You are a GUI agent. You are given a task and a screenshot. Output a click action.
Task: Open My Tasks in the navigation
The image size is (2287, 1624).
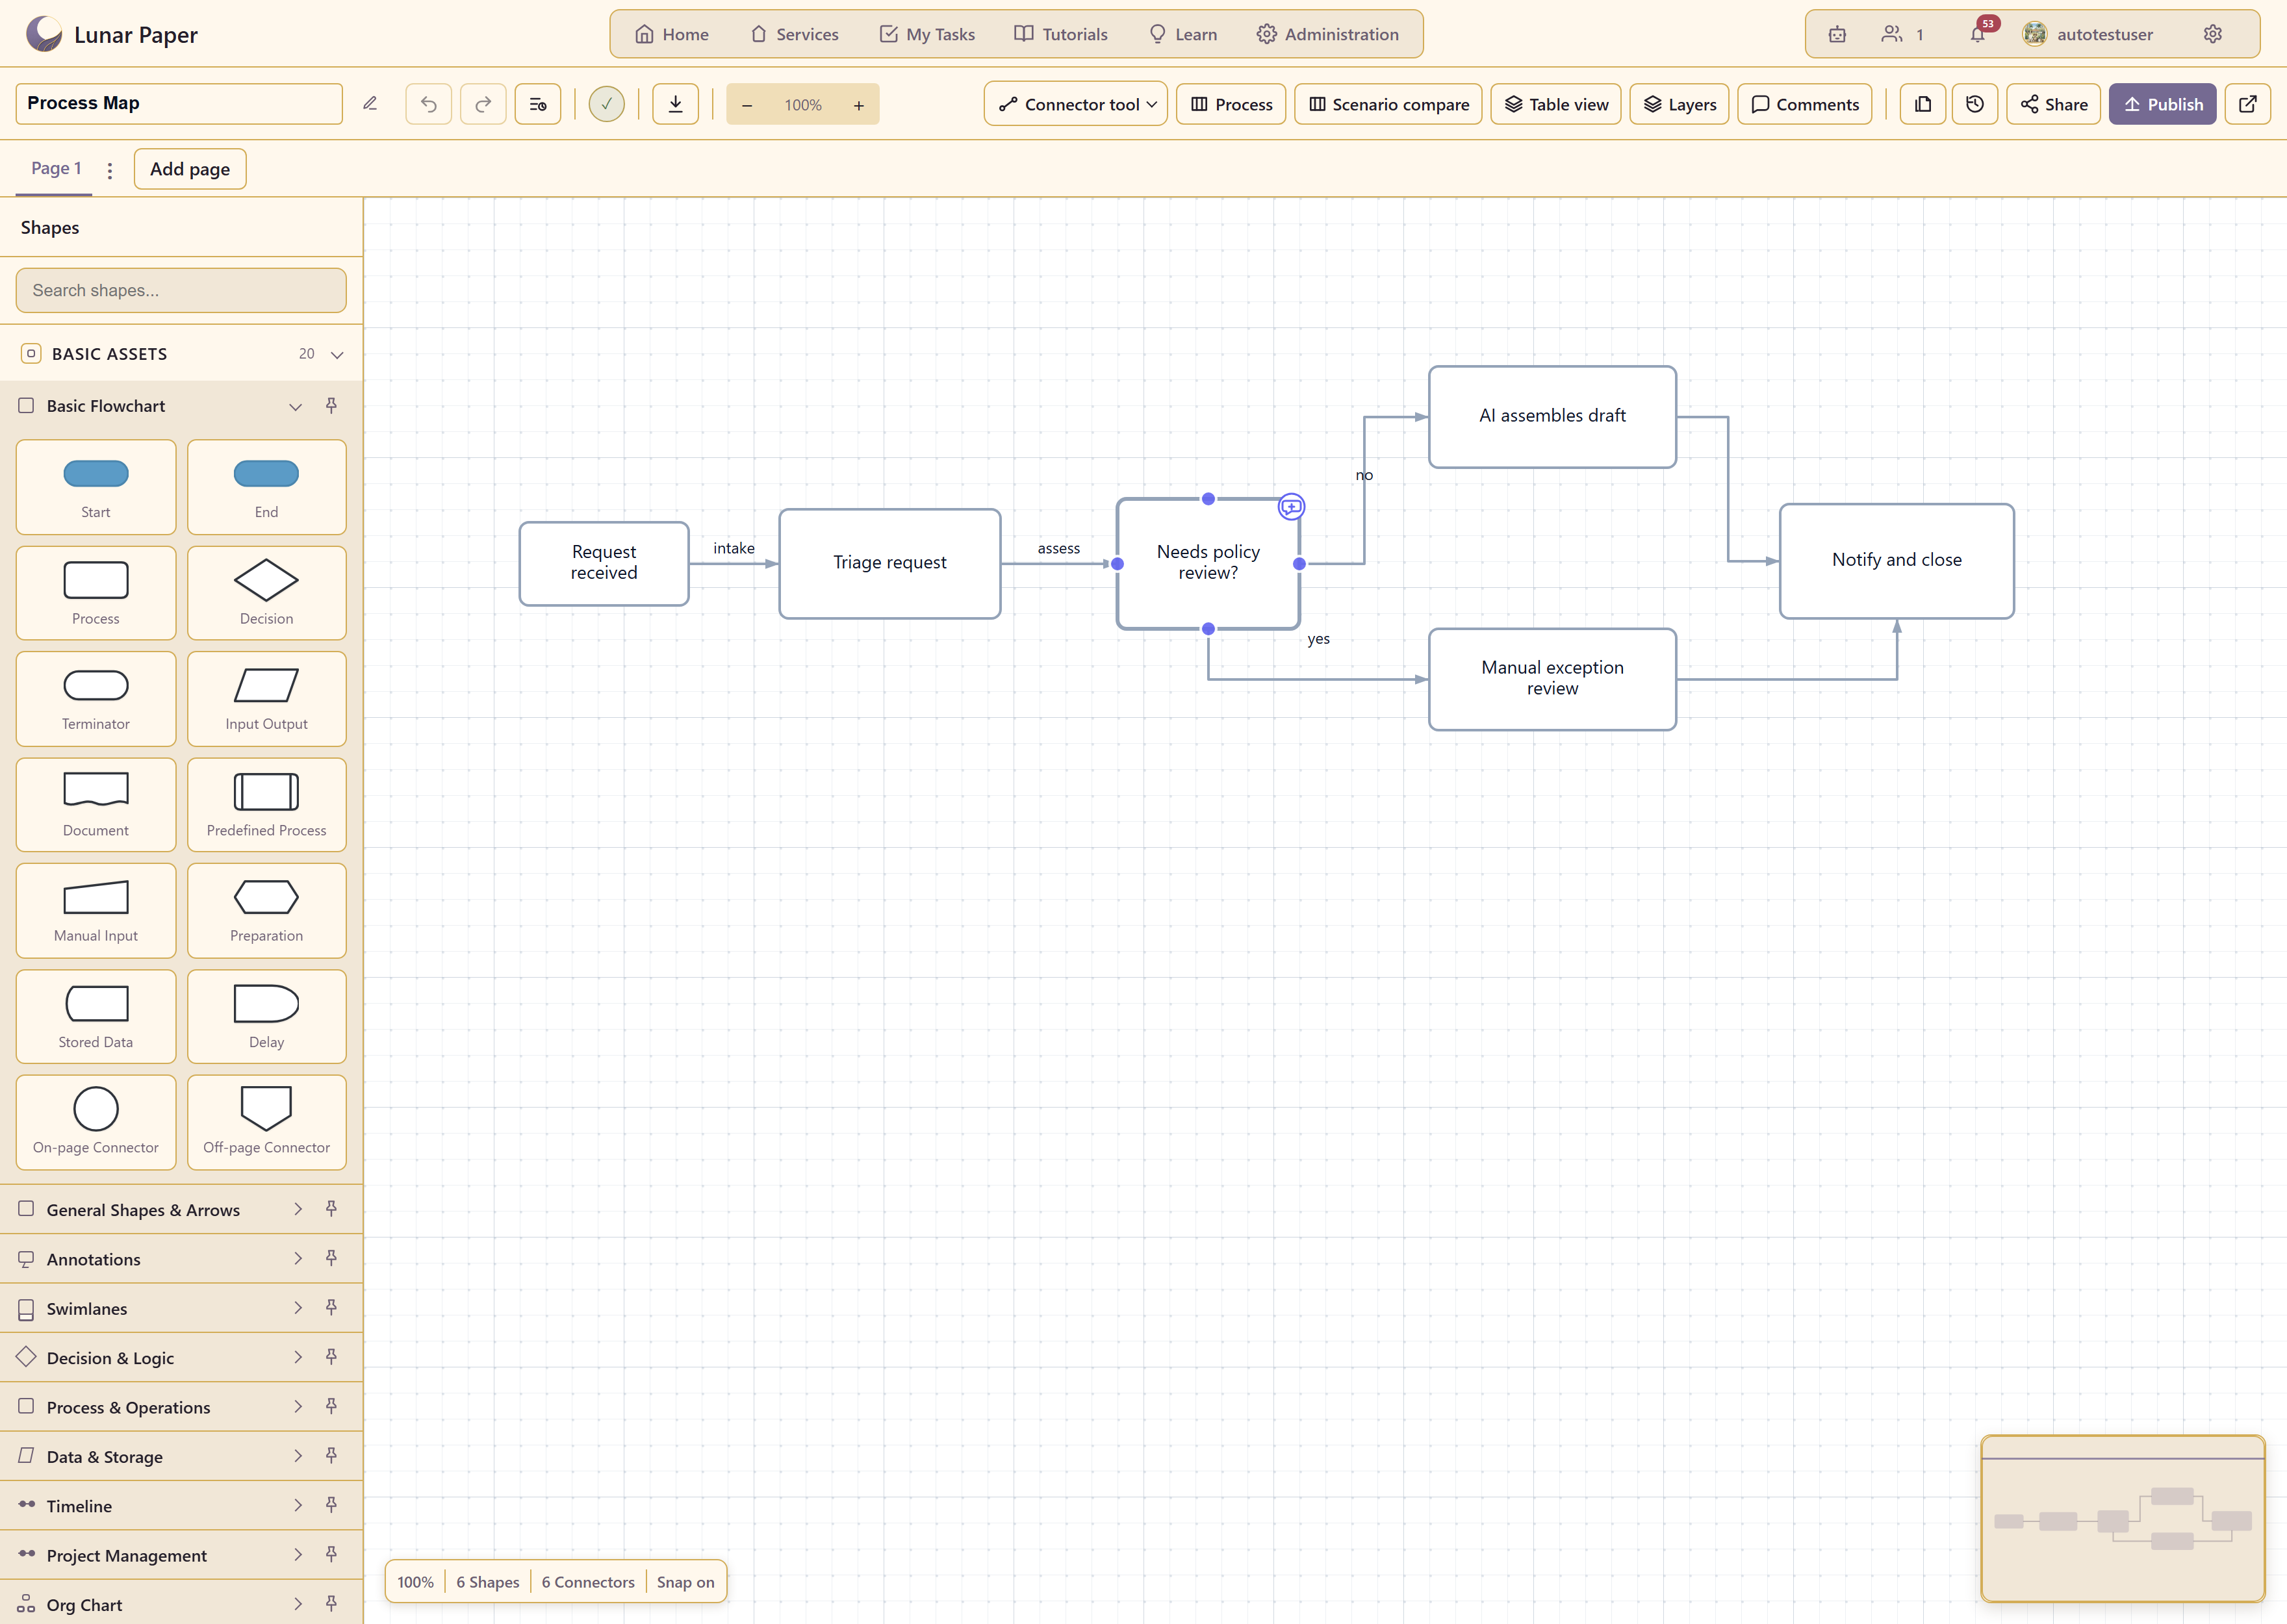click(x=927, y=34)
